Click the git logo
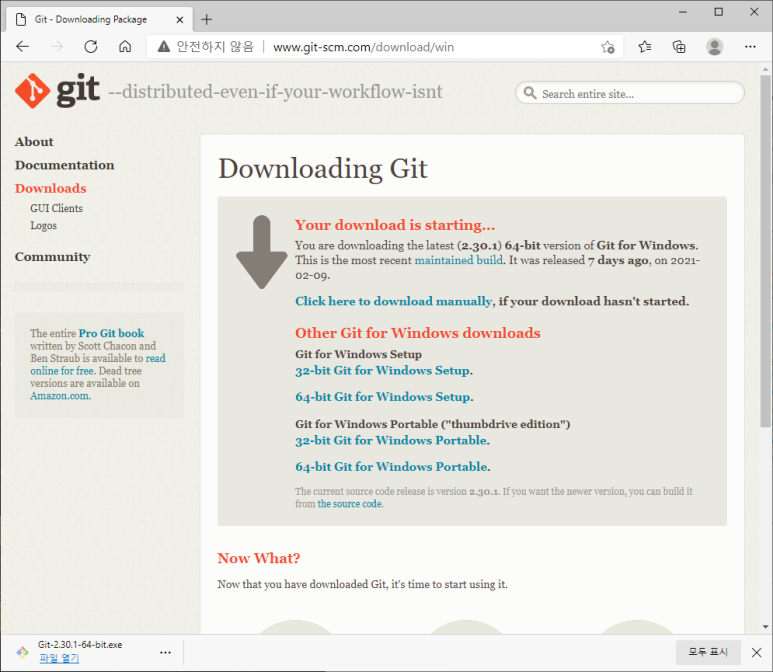773x672 pixels. click(x=57, y=91)
